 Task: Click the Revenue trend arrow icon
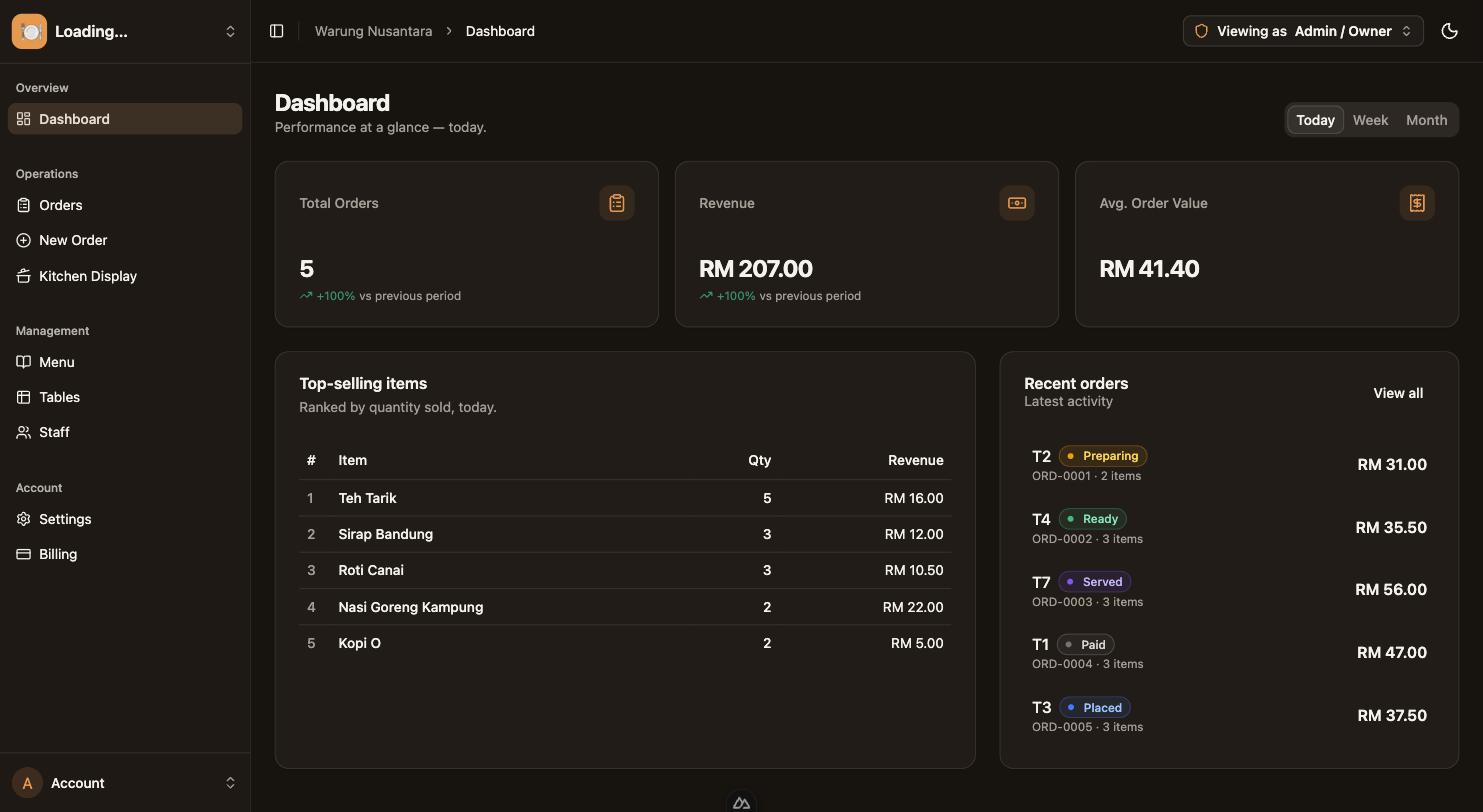(x=706, y=296)
